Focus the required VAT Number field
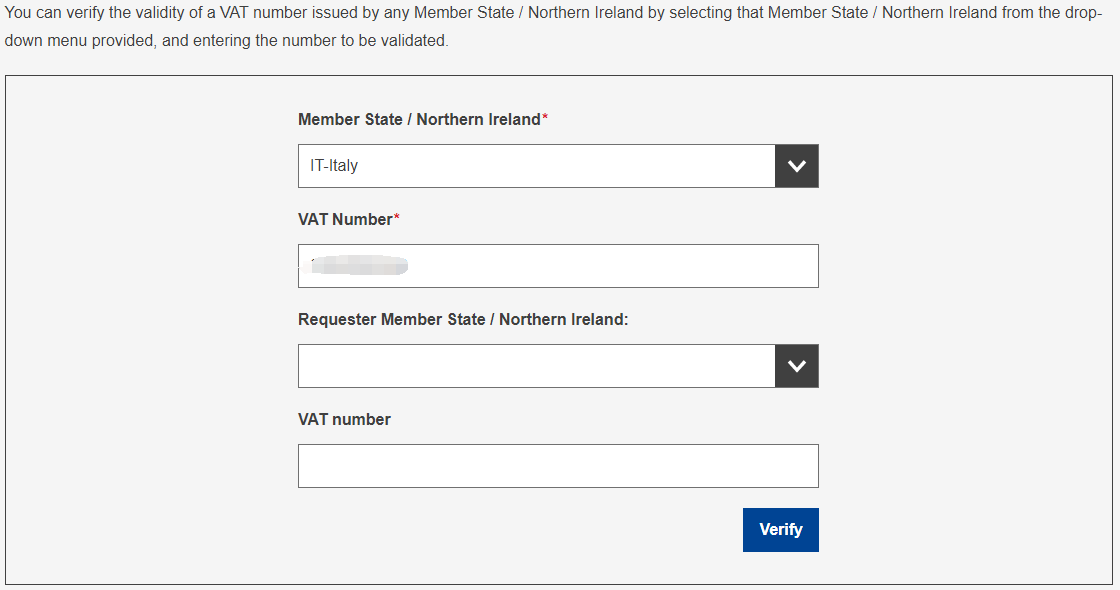Viewport: 1120px width, 590px height. pos(558,266)
